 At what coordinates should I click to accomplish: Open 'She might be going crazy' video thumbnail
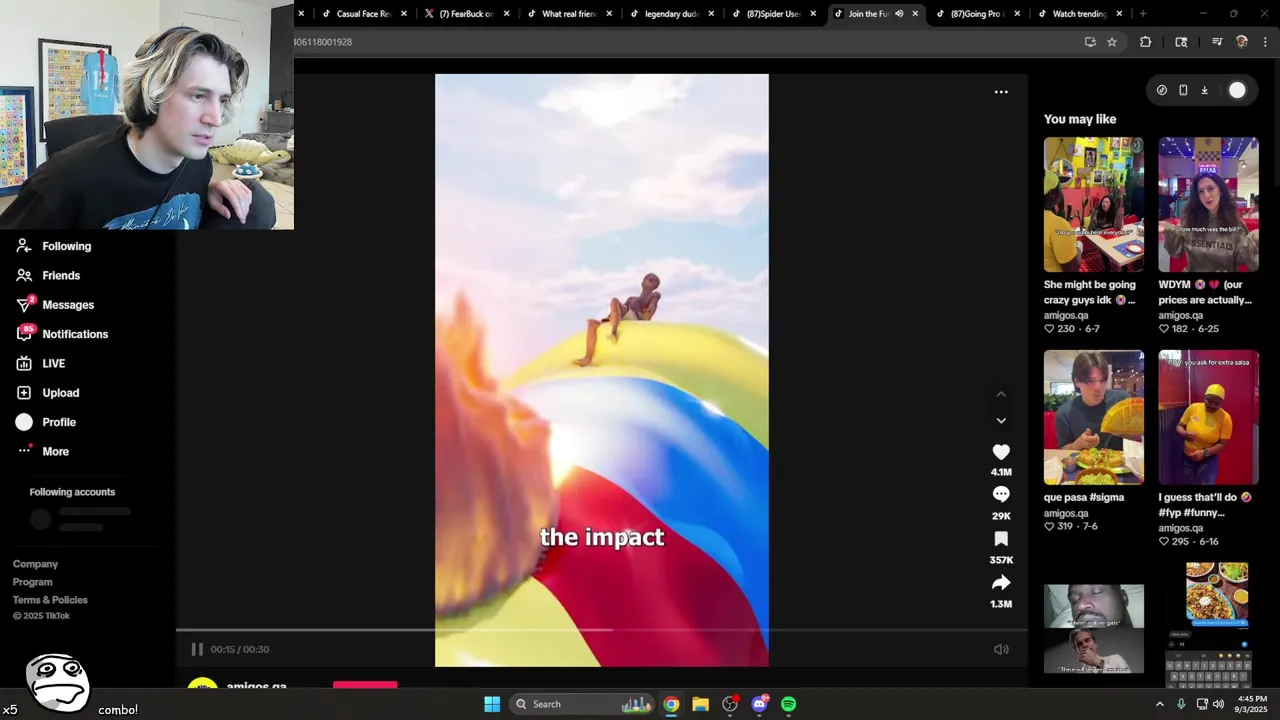[1093, 205]
